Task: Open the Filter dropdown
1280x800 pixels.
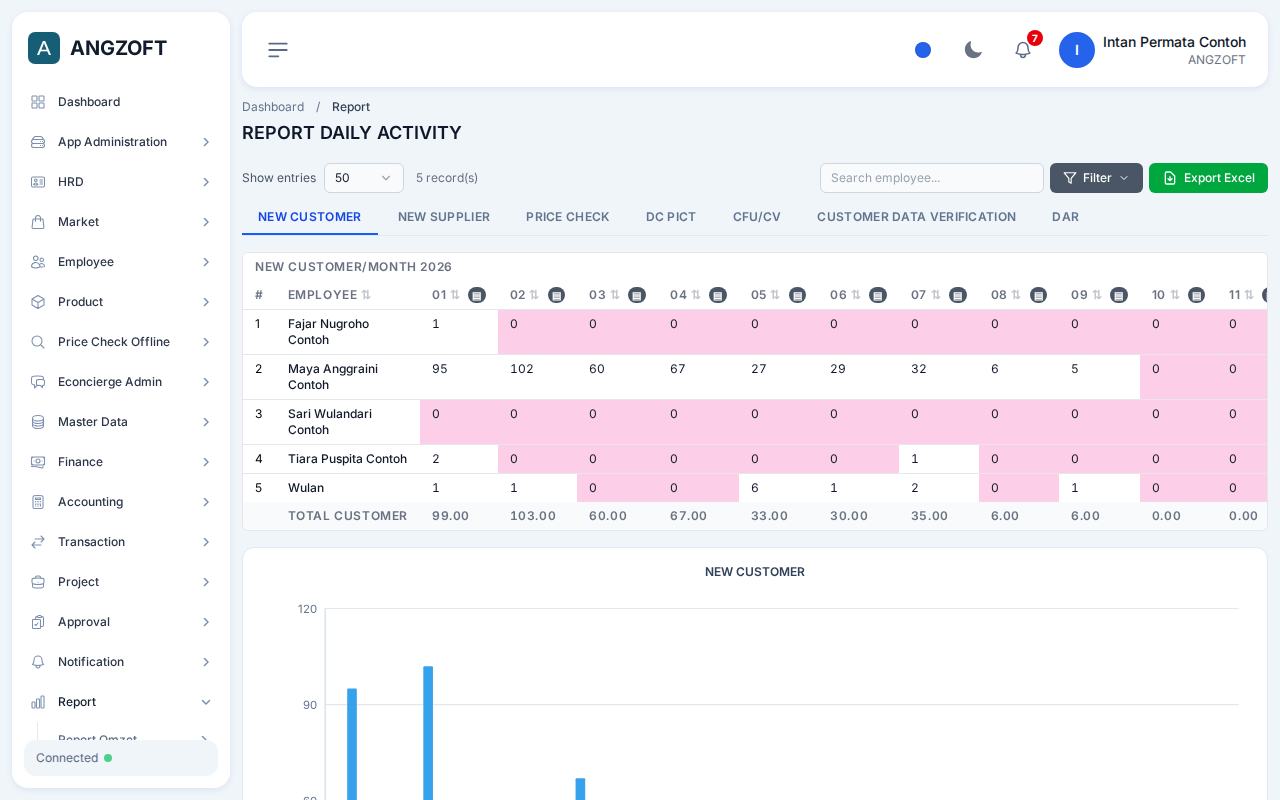Action: pyautogui.click(x=1096, y=178)
